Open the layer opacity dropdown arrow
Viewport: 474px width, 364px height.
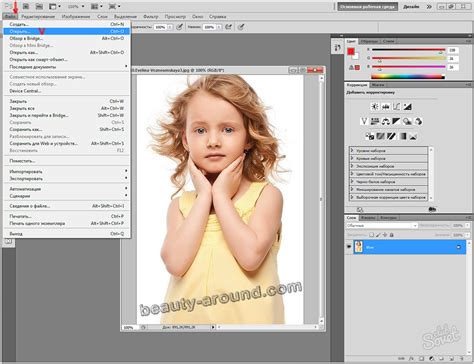[x=467, y=226]
